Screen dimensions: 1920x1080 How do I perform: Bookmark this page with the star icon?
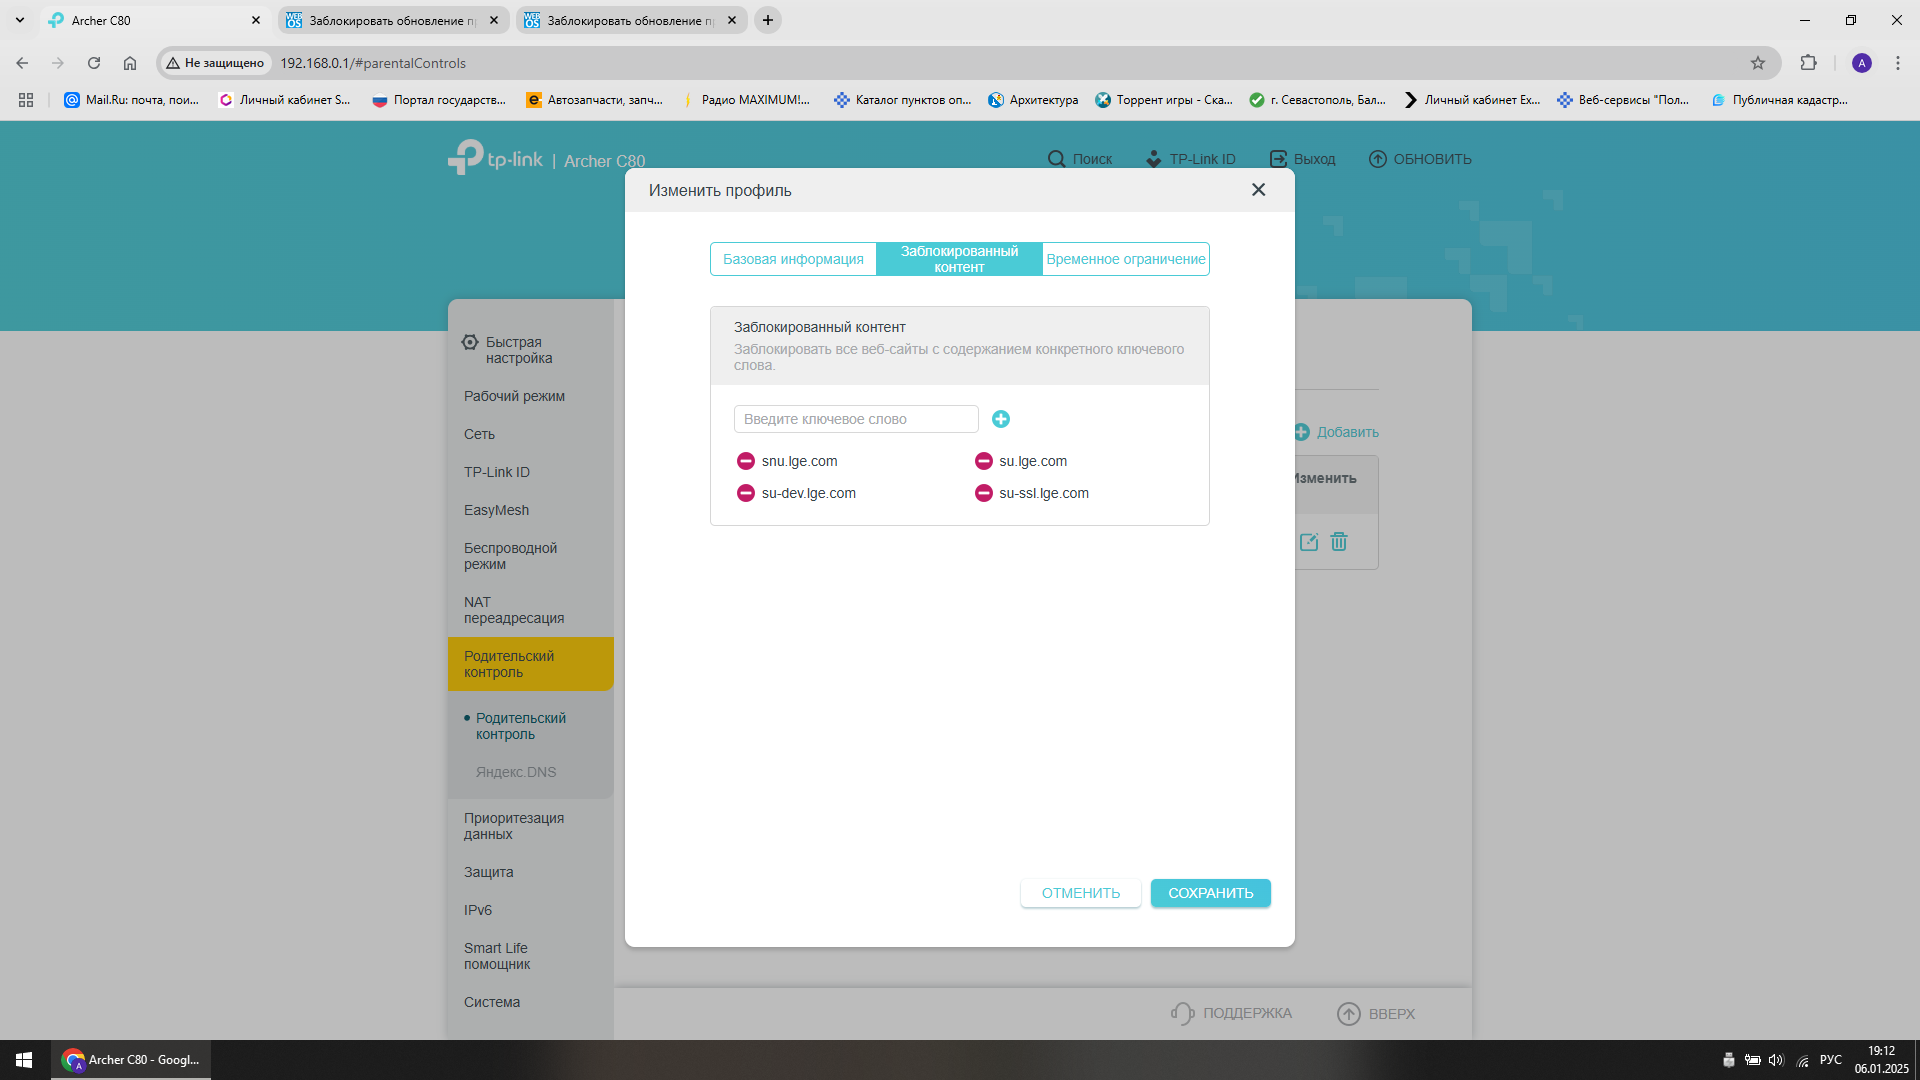click(x=1757, y=63)
